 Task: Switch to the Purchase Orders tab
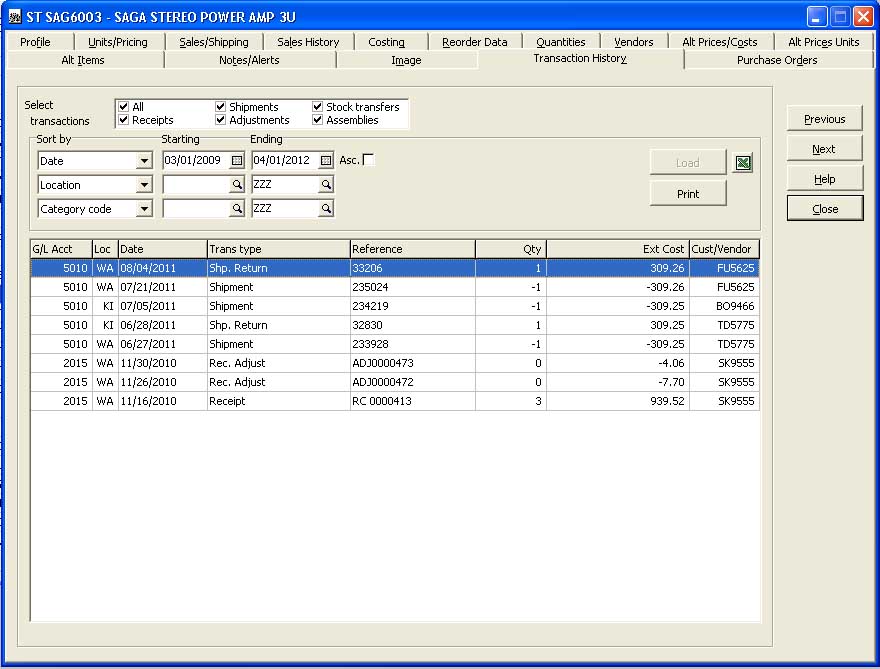pyautogui.click(x=776, y=60)
